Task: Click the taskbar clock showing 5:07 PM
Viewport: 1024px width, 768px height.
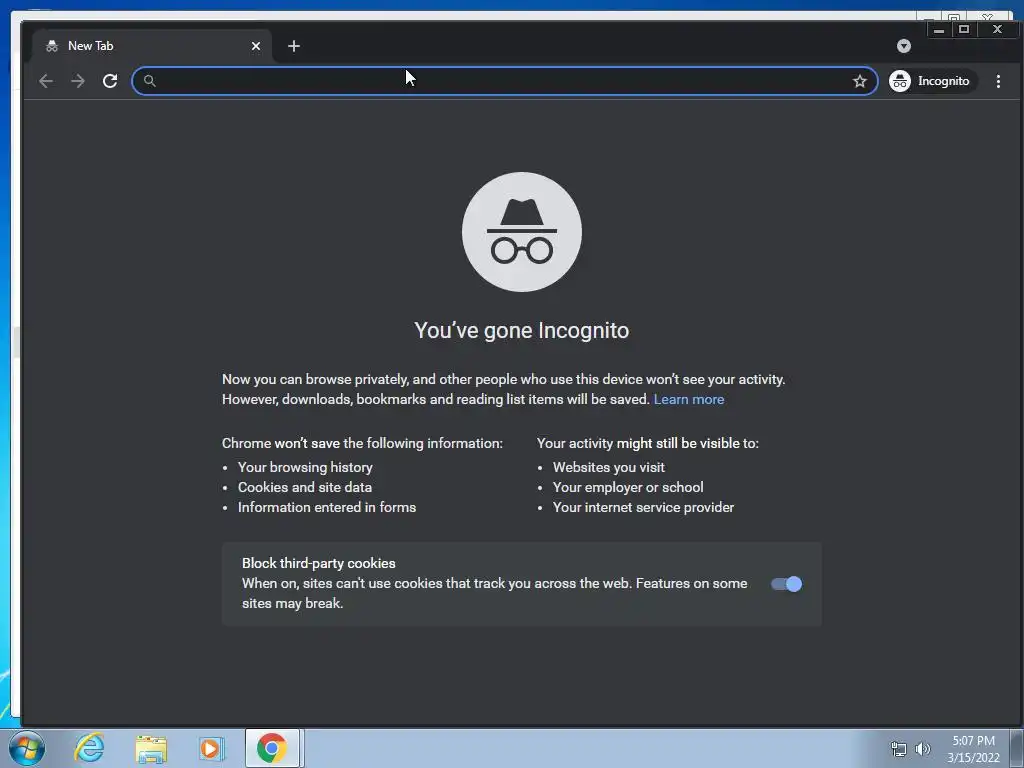Action: (x=973, y=748)
